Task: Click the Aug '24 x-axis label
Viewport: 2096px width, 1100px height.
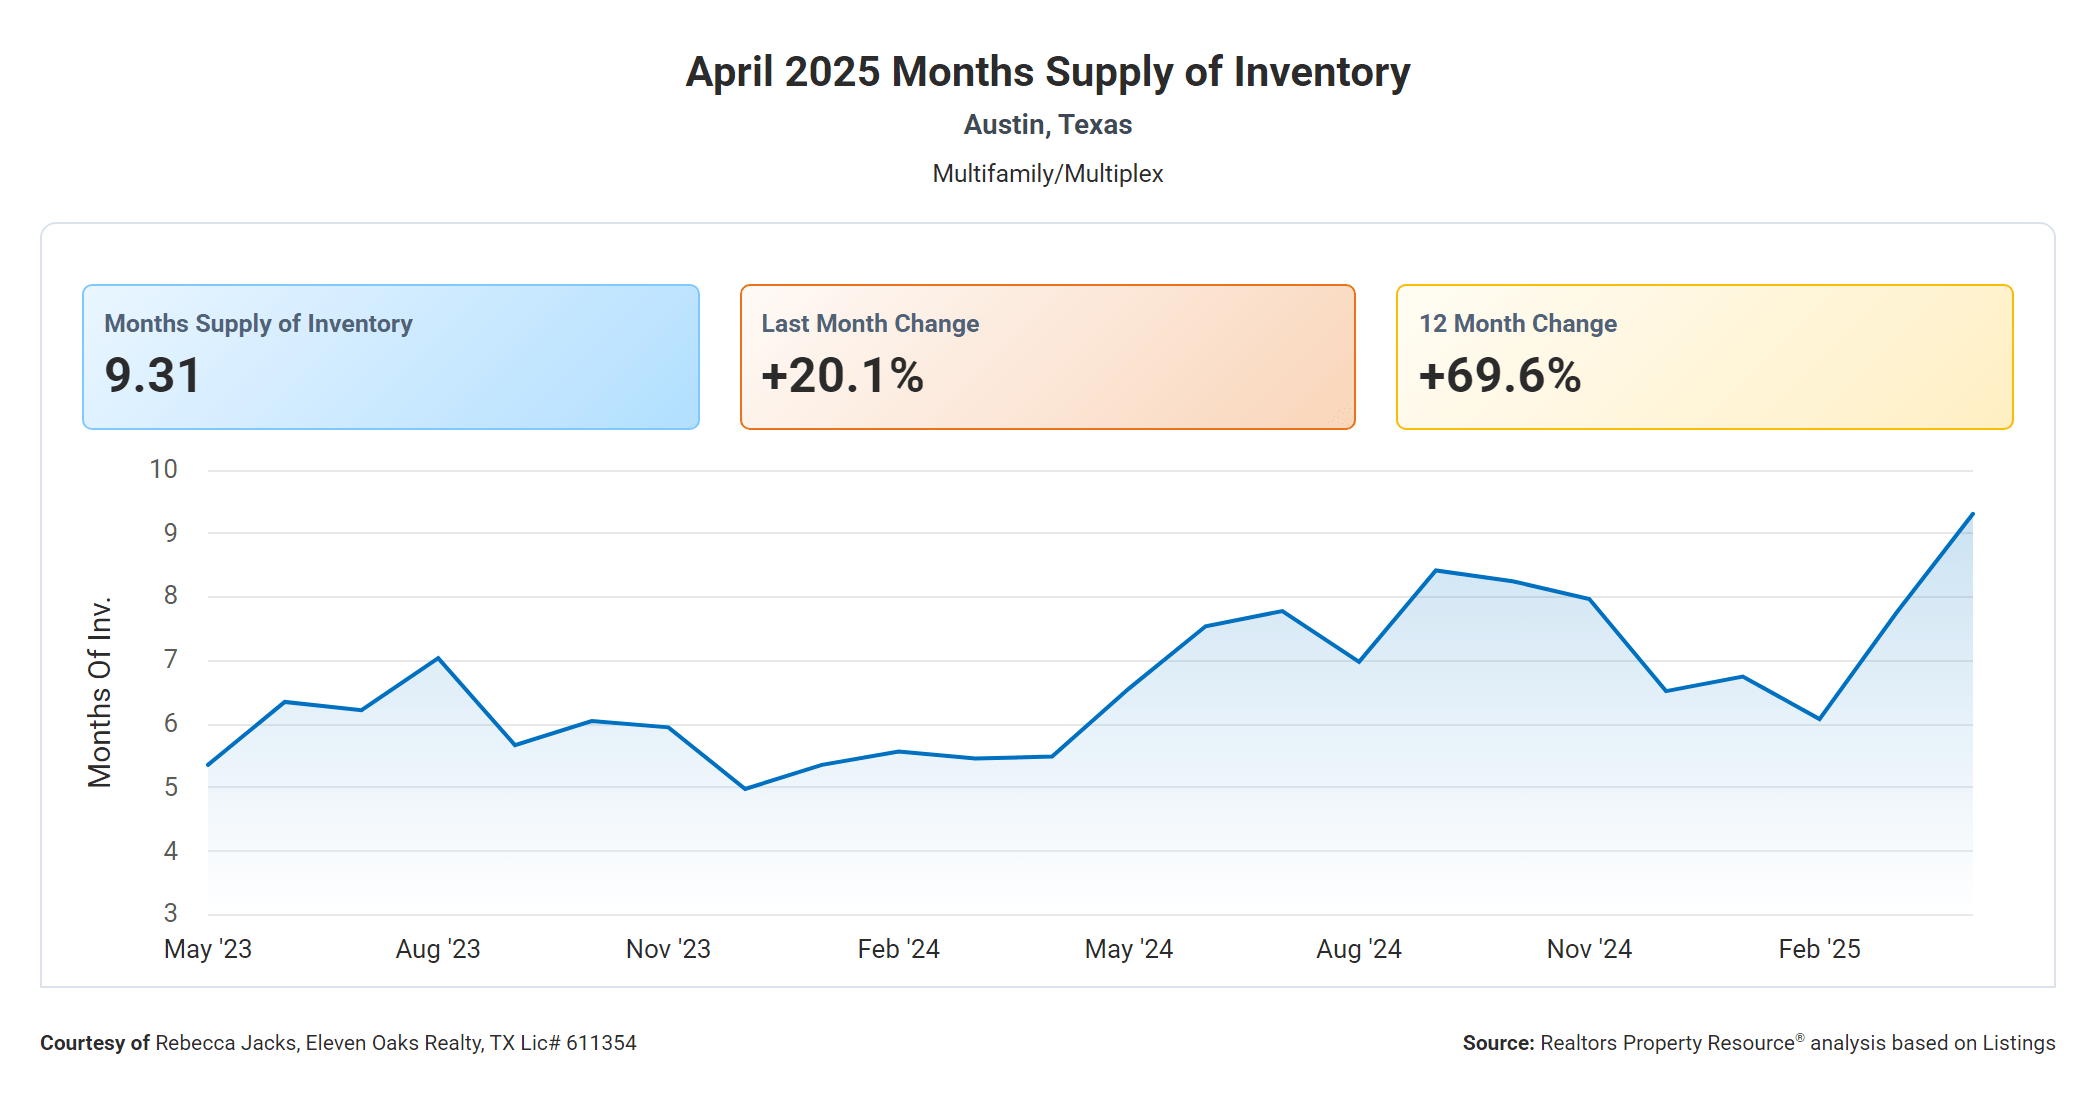Action: (1359, 949)
